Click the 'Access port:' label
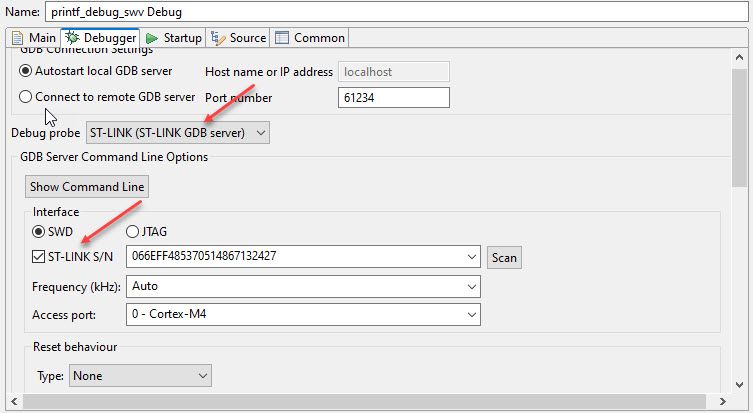753x413 pixels. tap(64, 315)
